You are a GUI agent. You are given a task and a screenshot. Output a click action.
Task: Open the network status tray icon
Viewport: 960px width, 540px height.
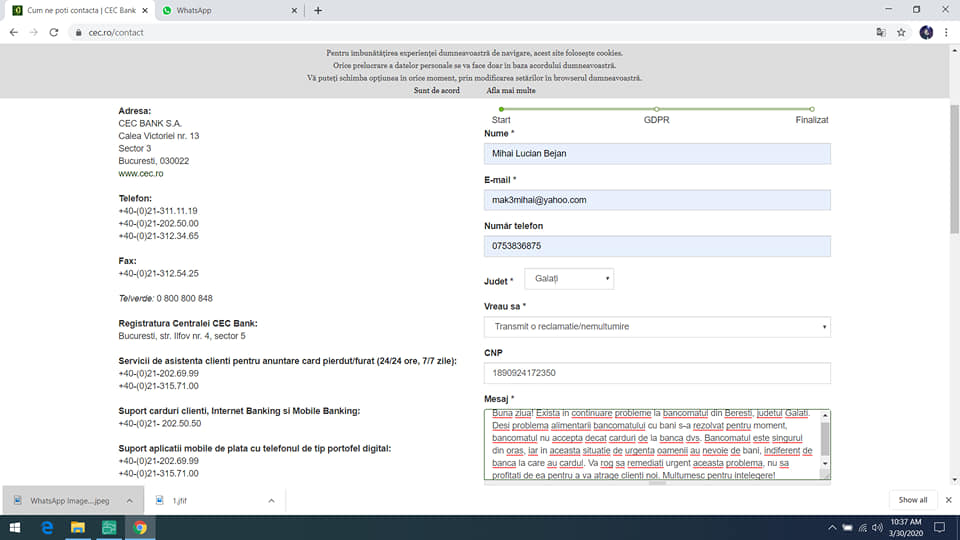863,528
